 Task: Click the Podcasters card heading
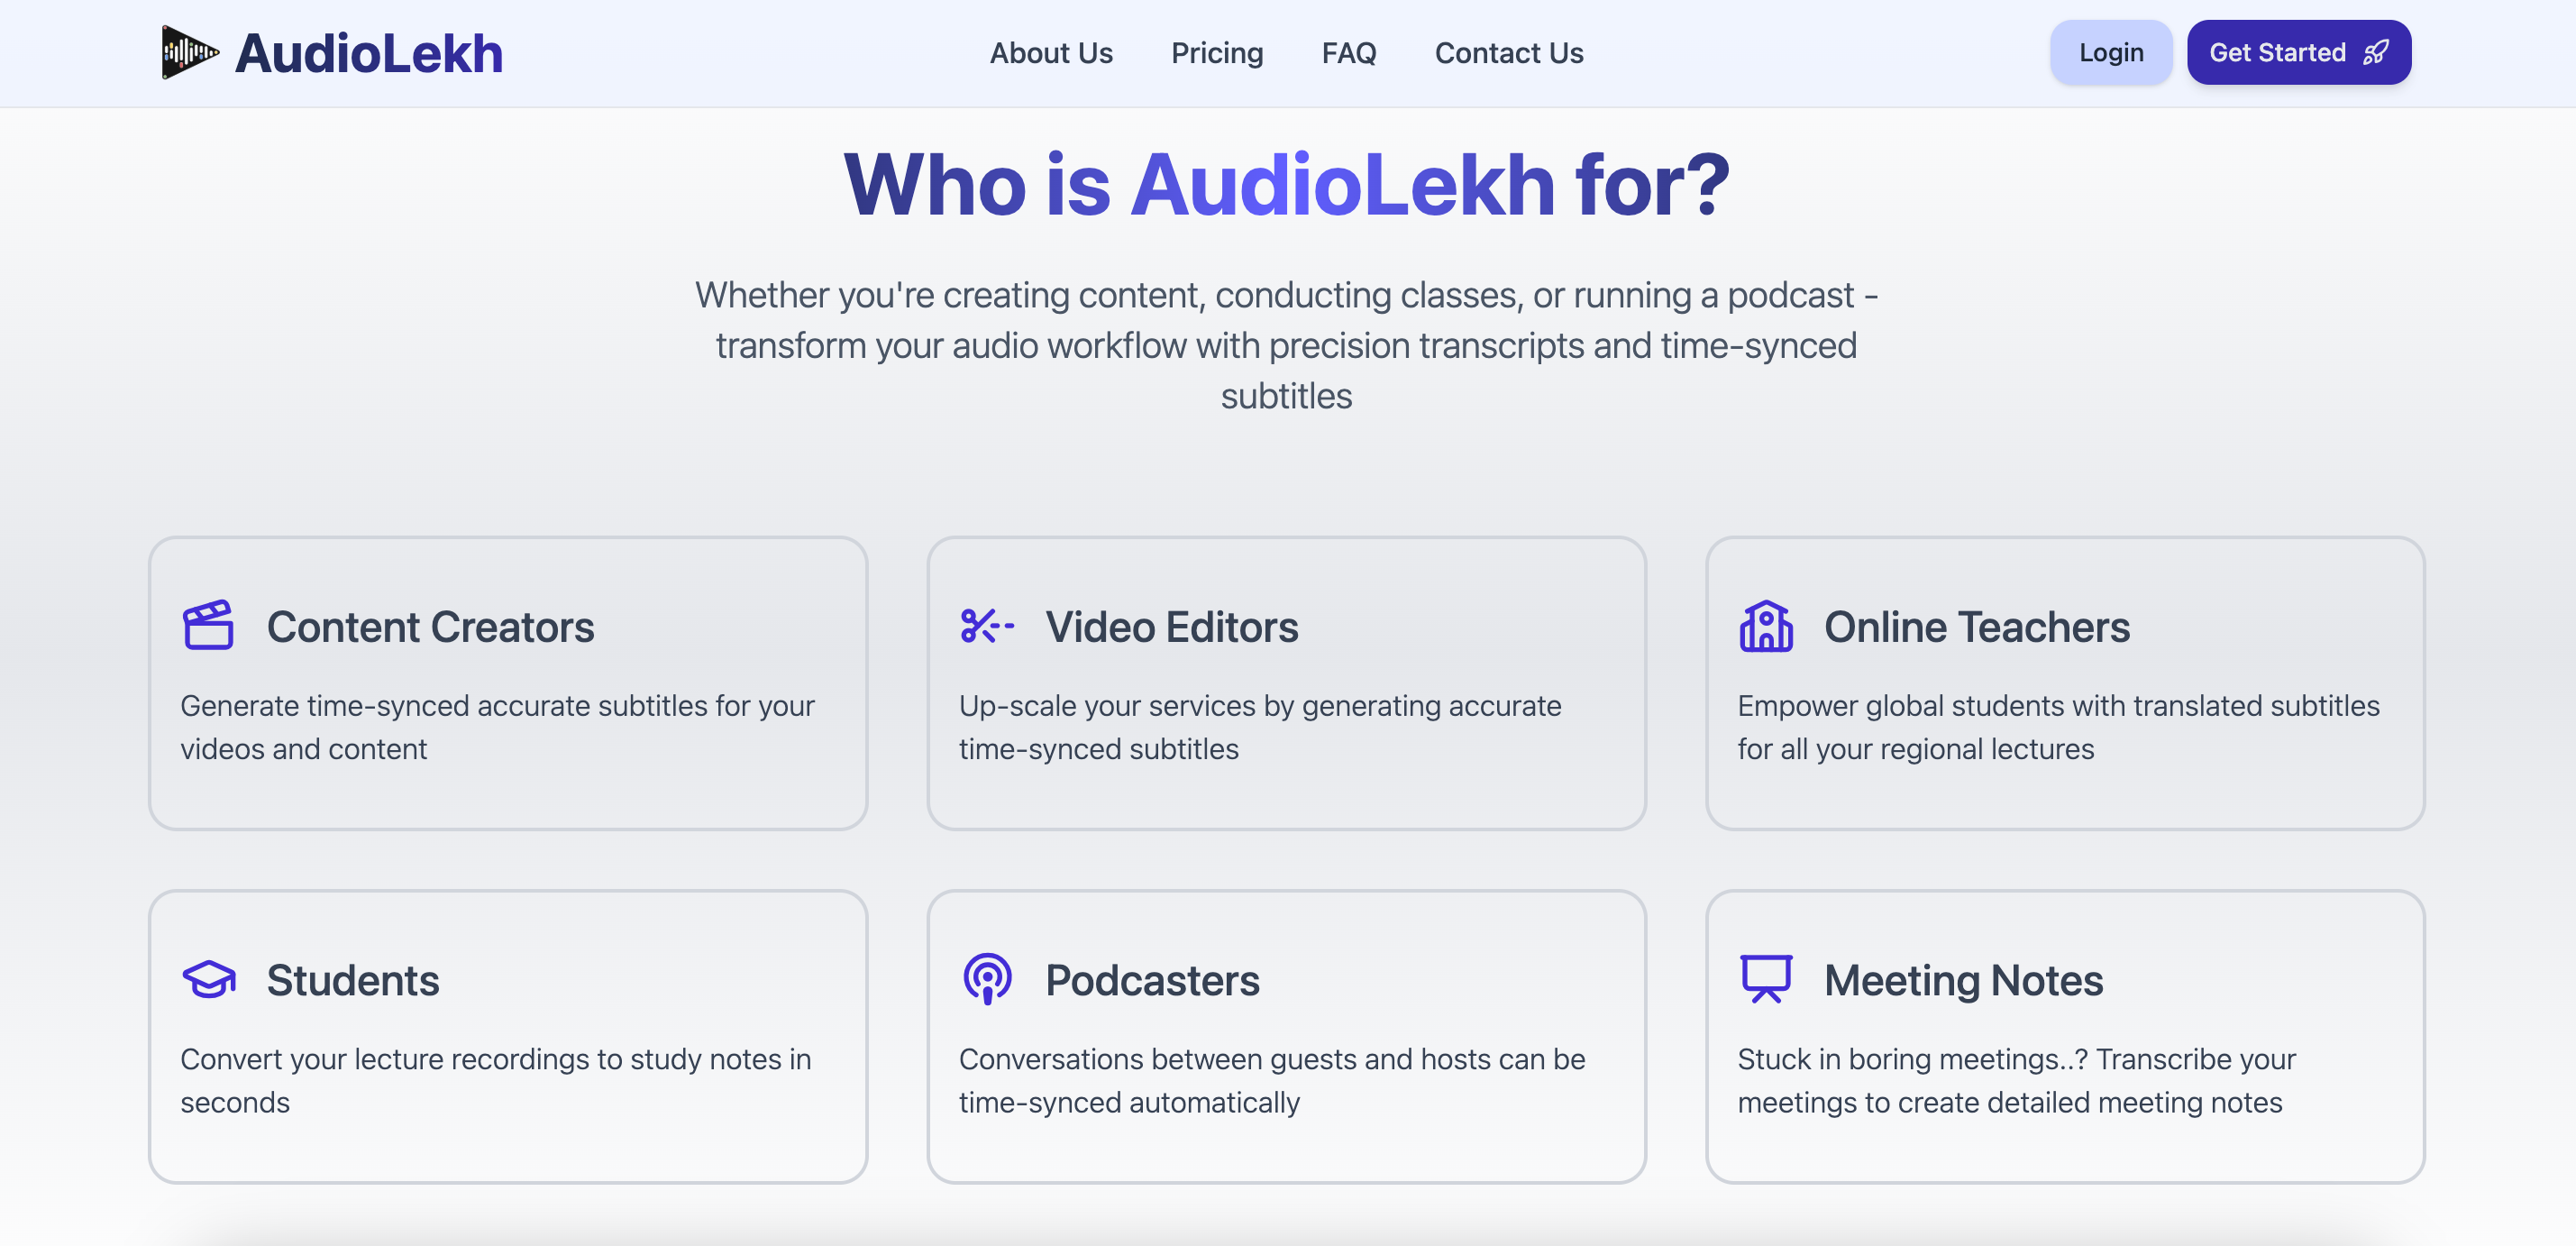(1152, 980)
